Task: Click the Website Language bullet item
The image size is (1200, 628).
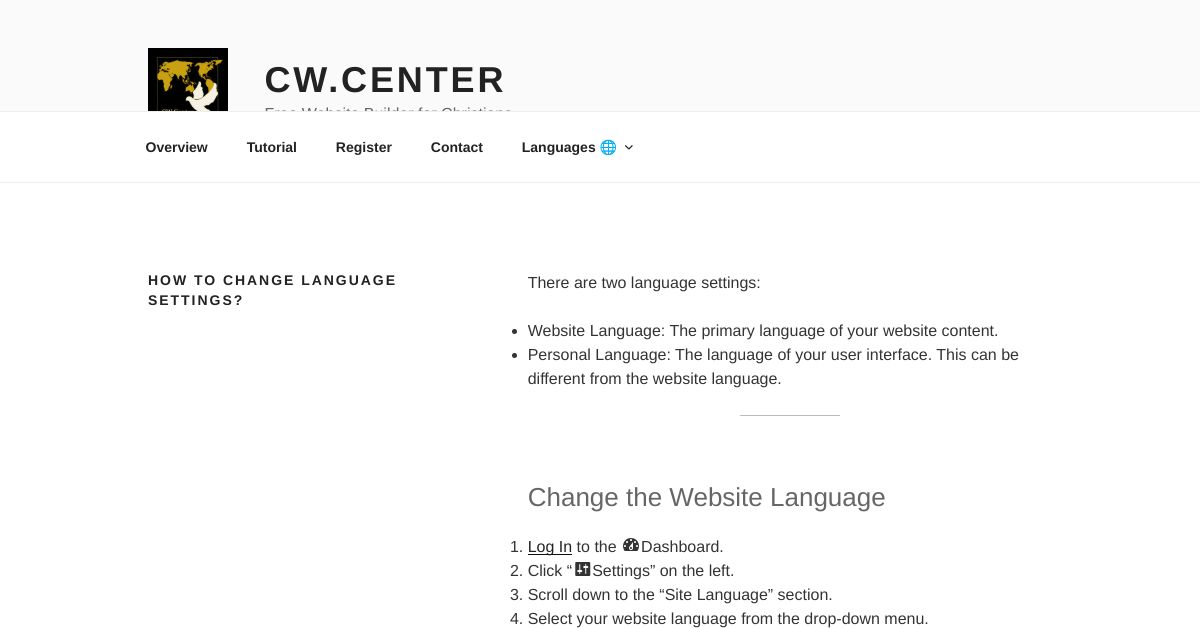Action: pos(763,331)
